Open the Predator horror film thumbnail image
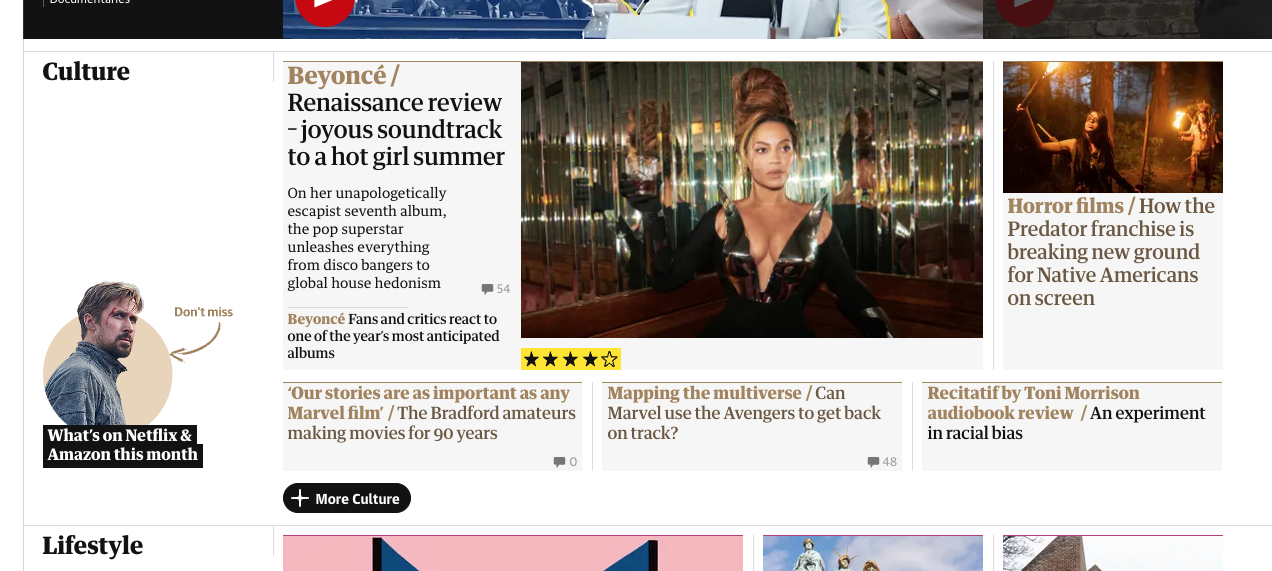The height and width of the screenshot is (571, 1272). coord(1113,127)
